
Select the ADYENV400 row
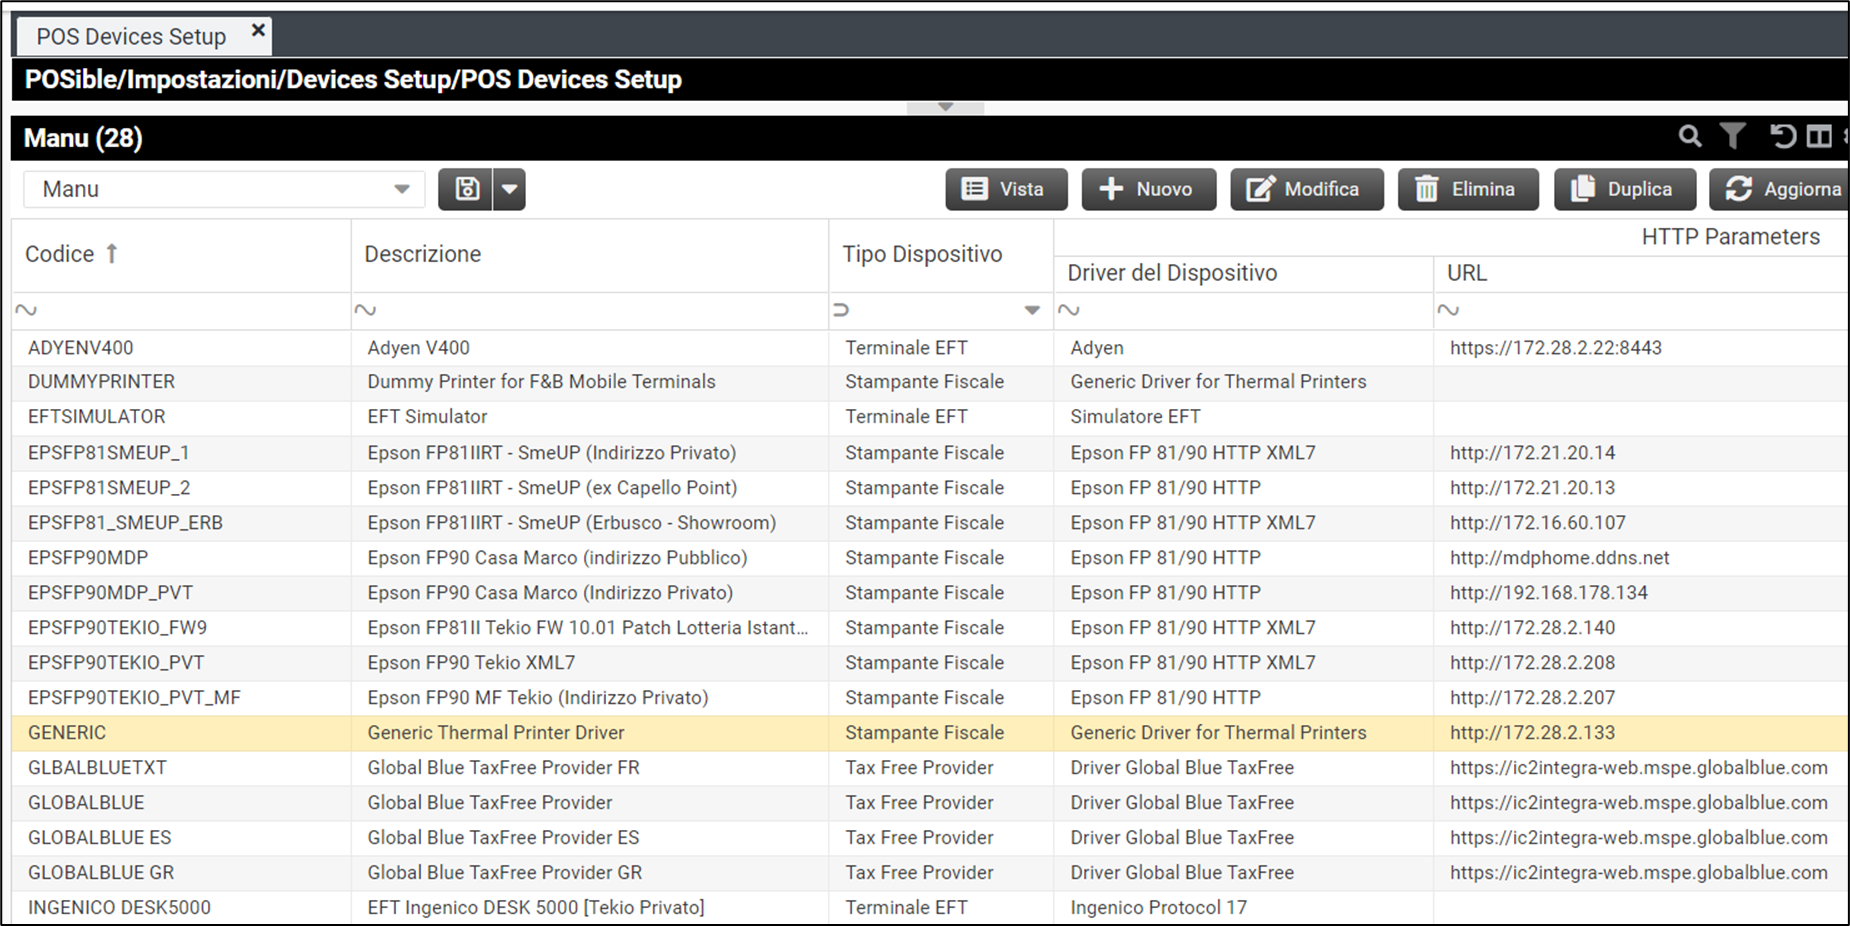81,348
